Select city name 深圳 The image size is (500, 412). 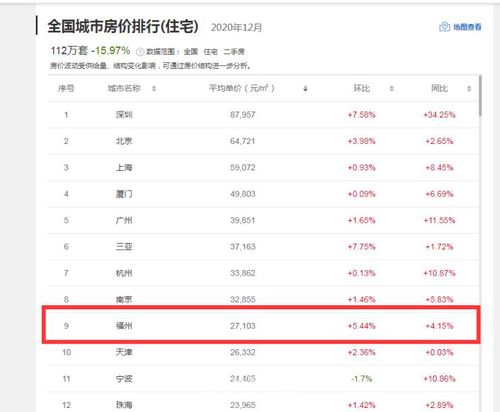click(124, 115)
